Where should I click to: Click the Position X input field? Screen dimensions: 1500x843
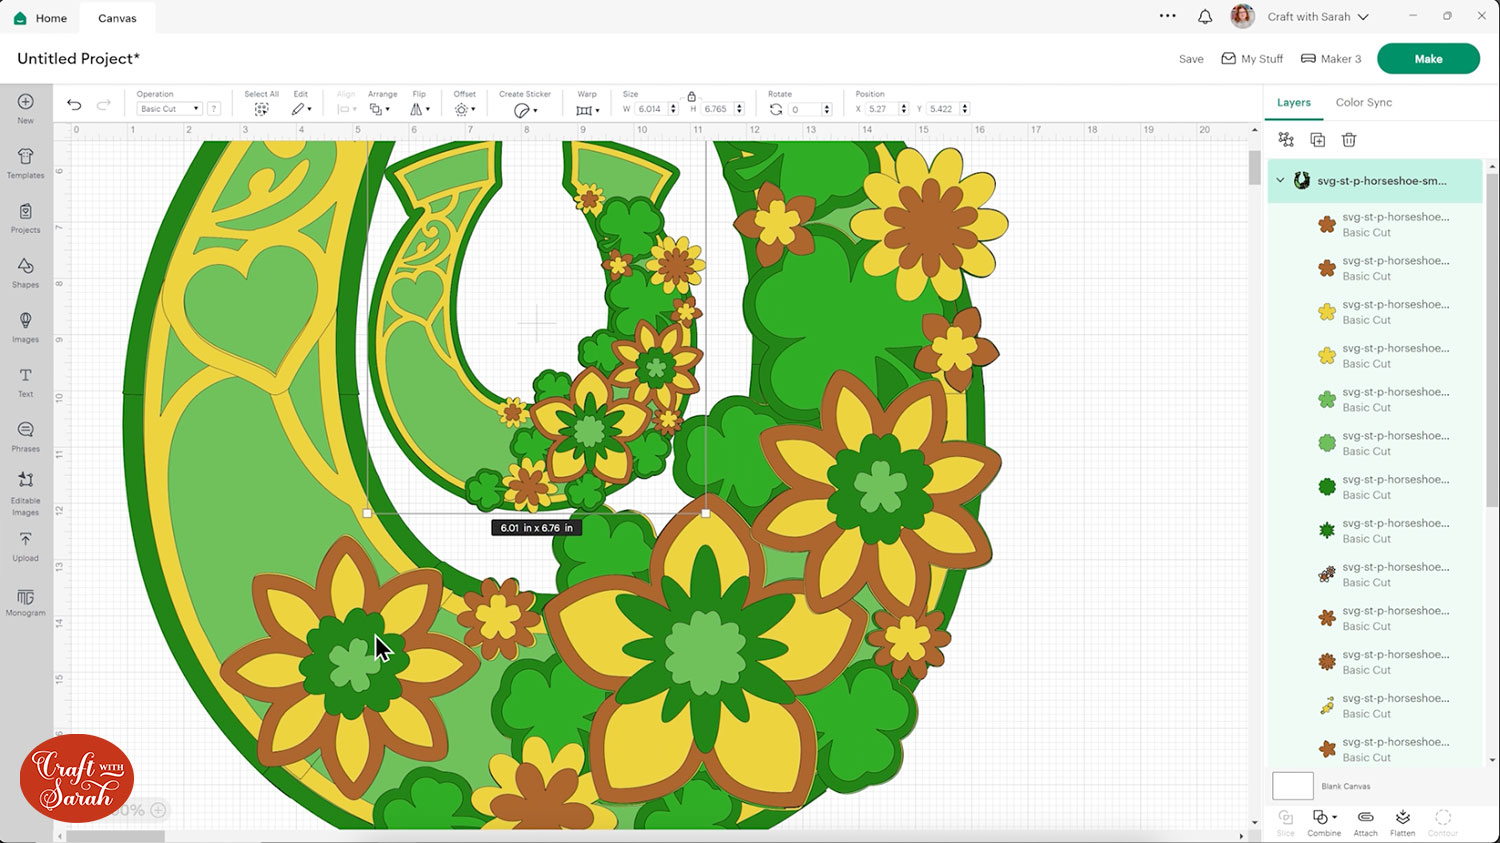click(x=881, y=109)
